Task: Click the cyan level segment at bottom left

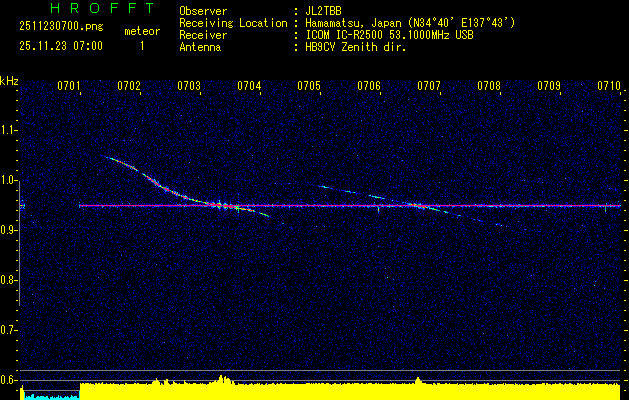Action: tap(50, 396)
